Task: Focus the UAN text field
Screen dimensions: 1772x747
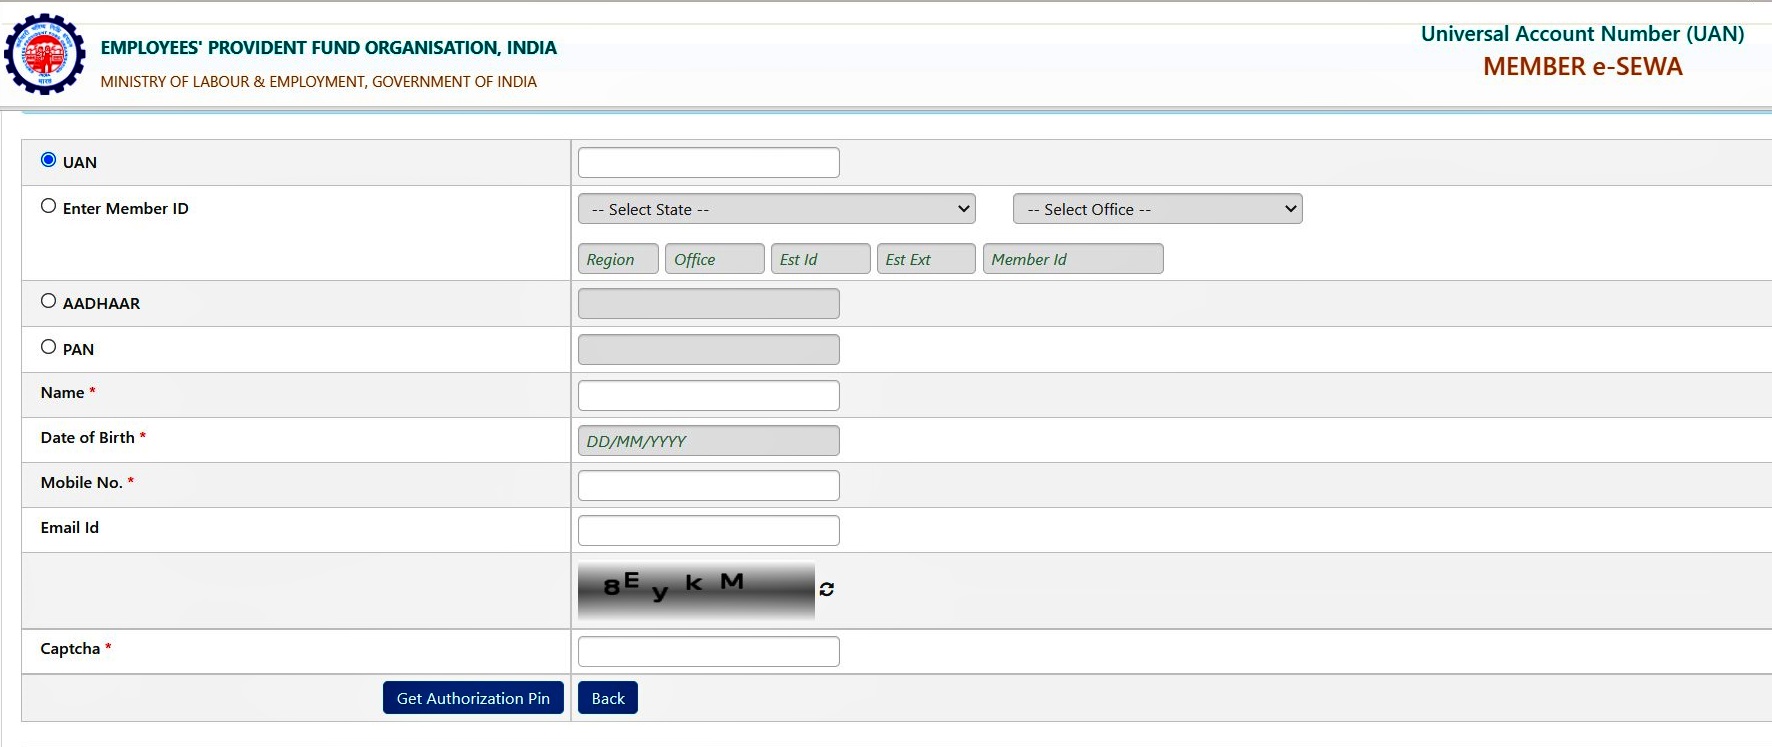Action: point(709,162)
